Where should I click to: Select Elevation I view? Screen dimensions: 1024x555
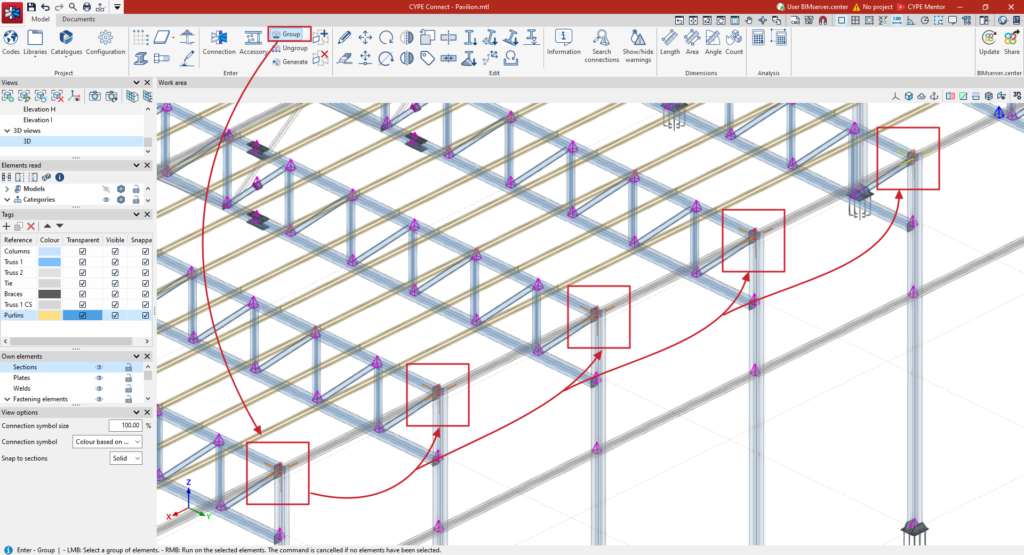click(x=72, y=120)
